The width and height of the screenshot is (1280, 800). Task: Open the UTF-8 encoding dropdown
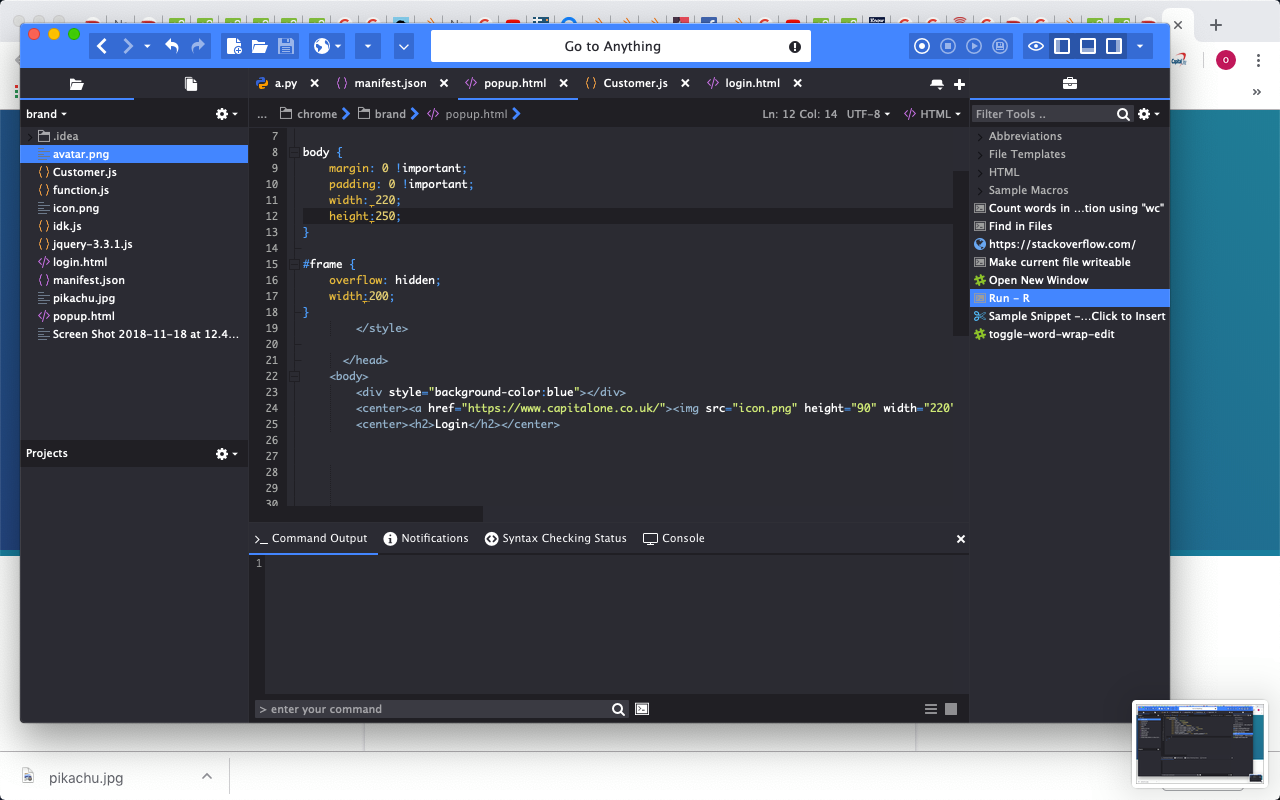pyautogui.click(x=868, y=114)
